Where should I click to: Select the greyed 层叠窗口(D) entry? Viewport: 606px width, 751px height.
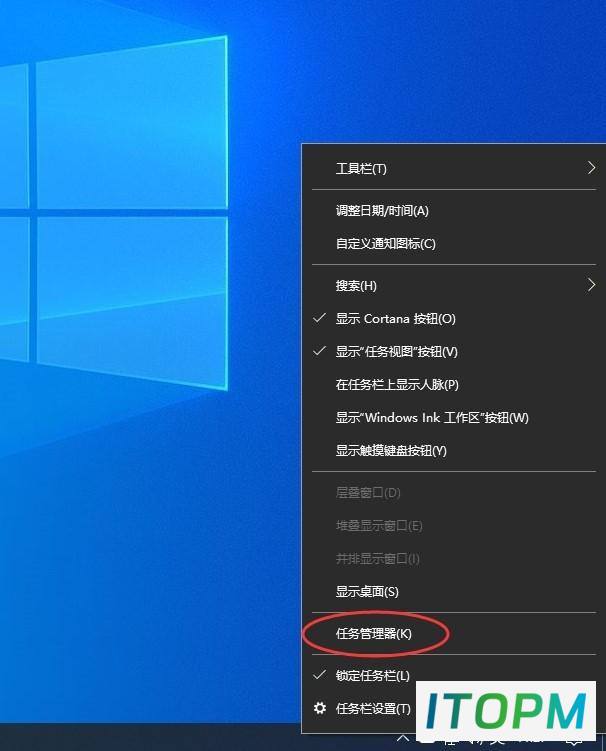coord(454,492)
